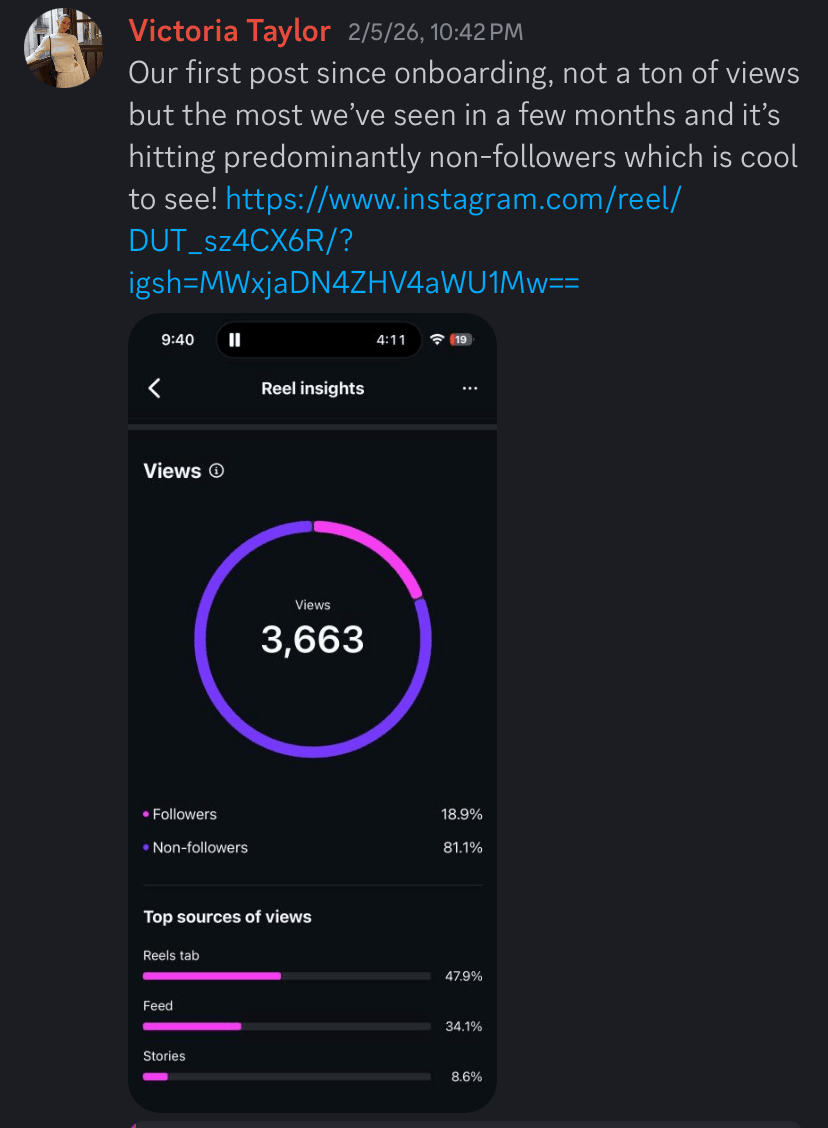Image resolution: width=828 pixels, height=1128 pixels.
Task: Tap the Views info icon
Action: [x=216, y=470]
